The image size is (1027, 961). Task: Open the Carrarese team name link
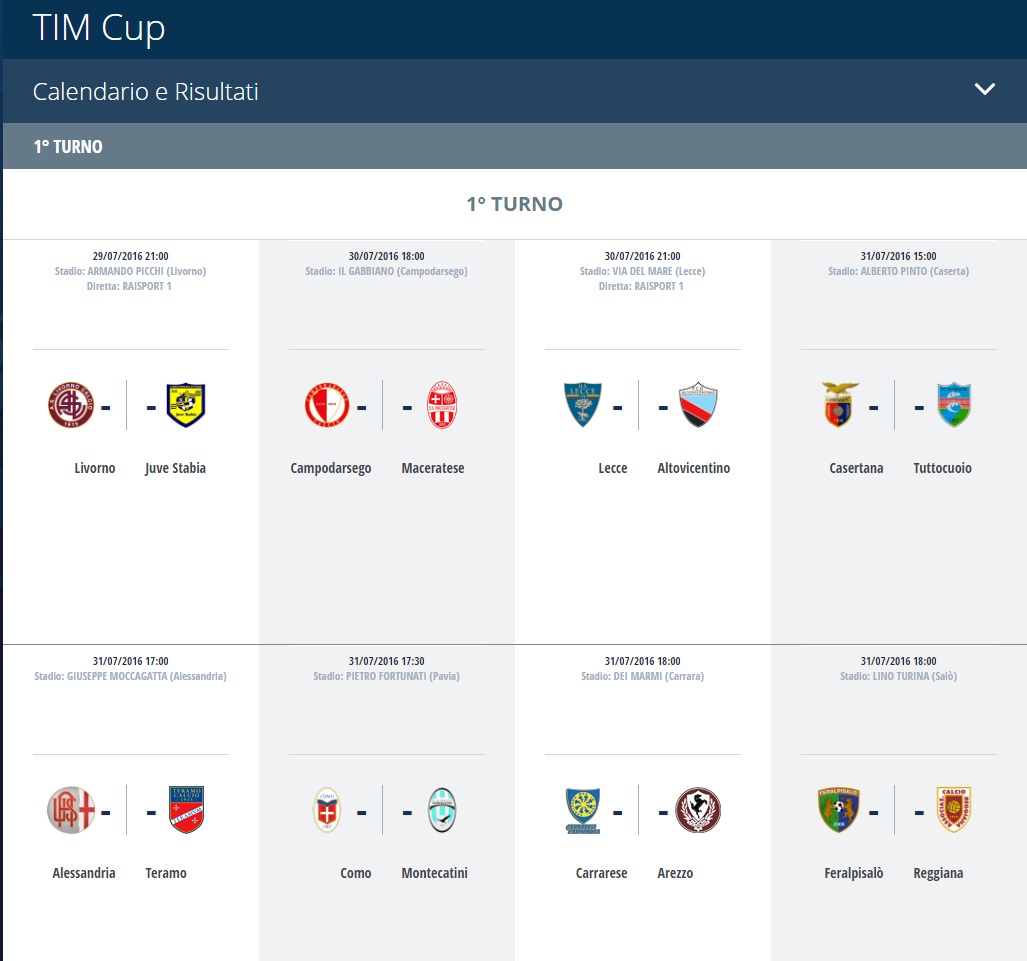tap(601, 873)
